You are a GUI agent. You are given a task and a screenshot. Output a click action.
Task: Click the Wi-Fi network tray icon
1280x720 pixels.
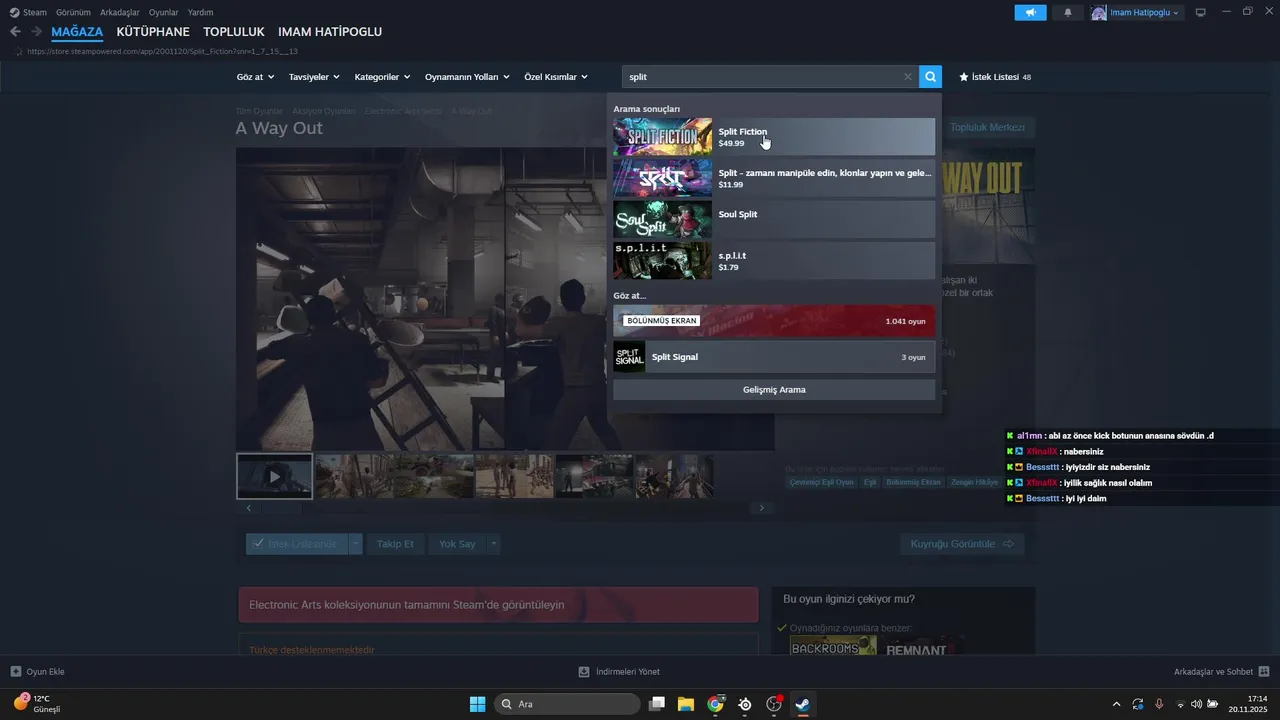click(x=1180, y=704)
